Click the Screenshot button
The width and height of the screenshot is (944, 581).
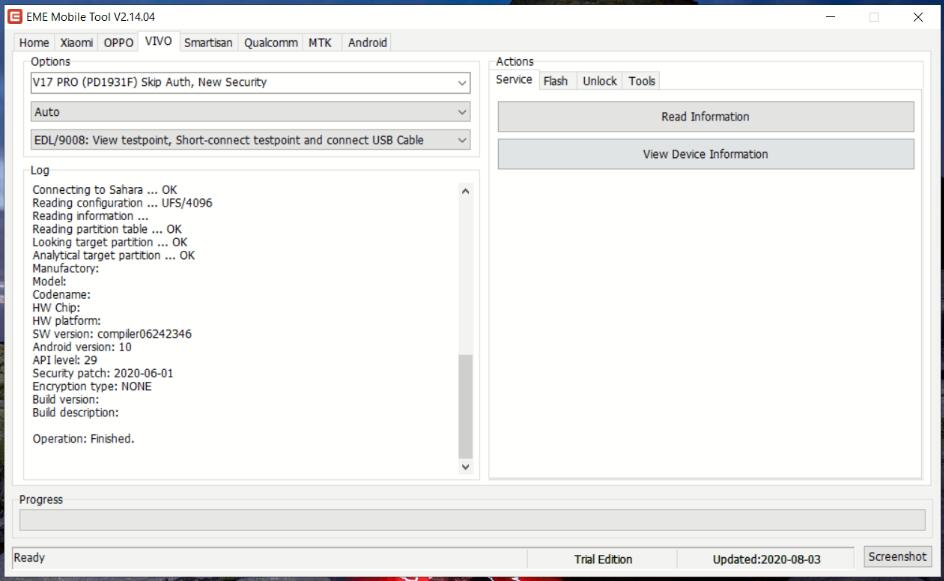tap(898, 557)
